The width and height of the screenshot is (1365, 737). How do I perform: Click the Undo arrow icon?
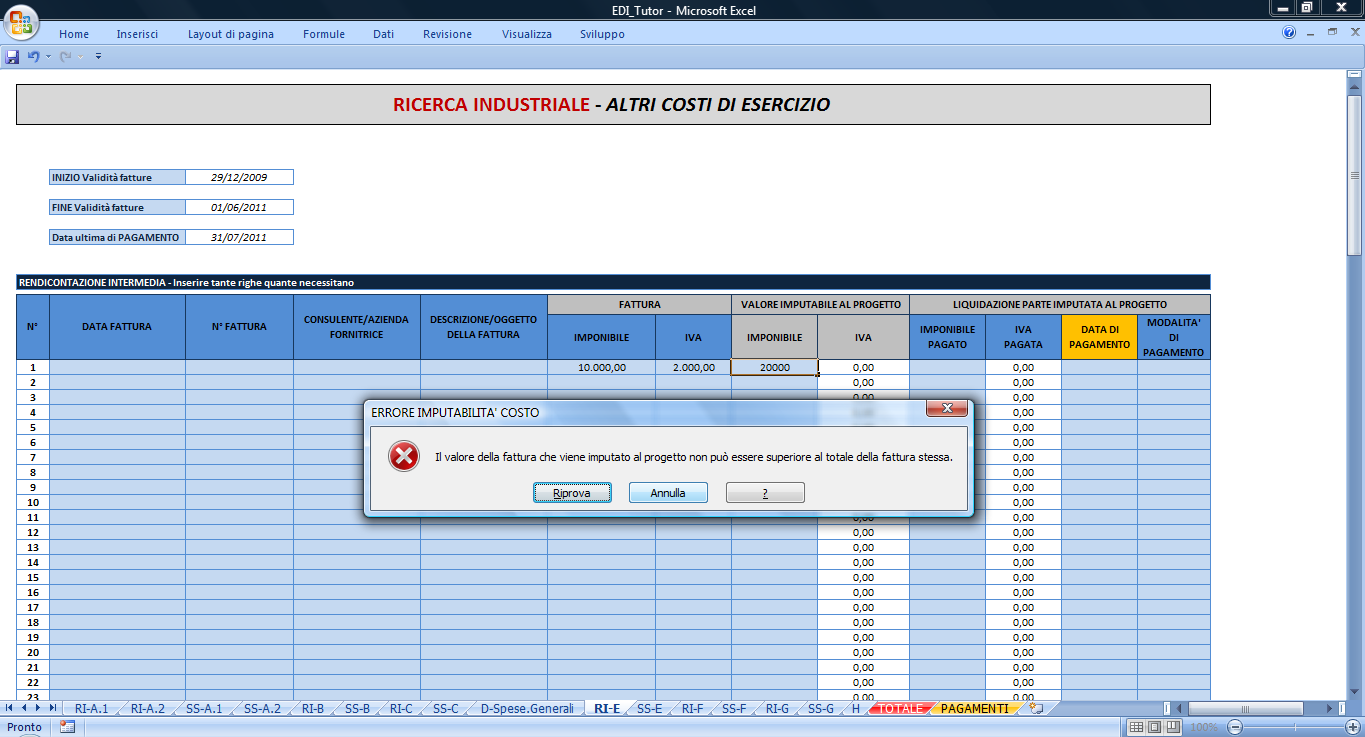pyautogui.click(x=33, y=57)
